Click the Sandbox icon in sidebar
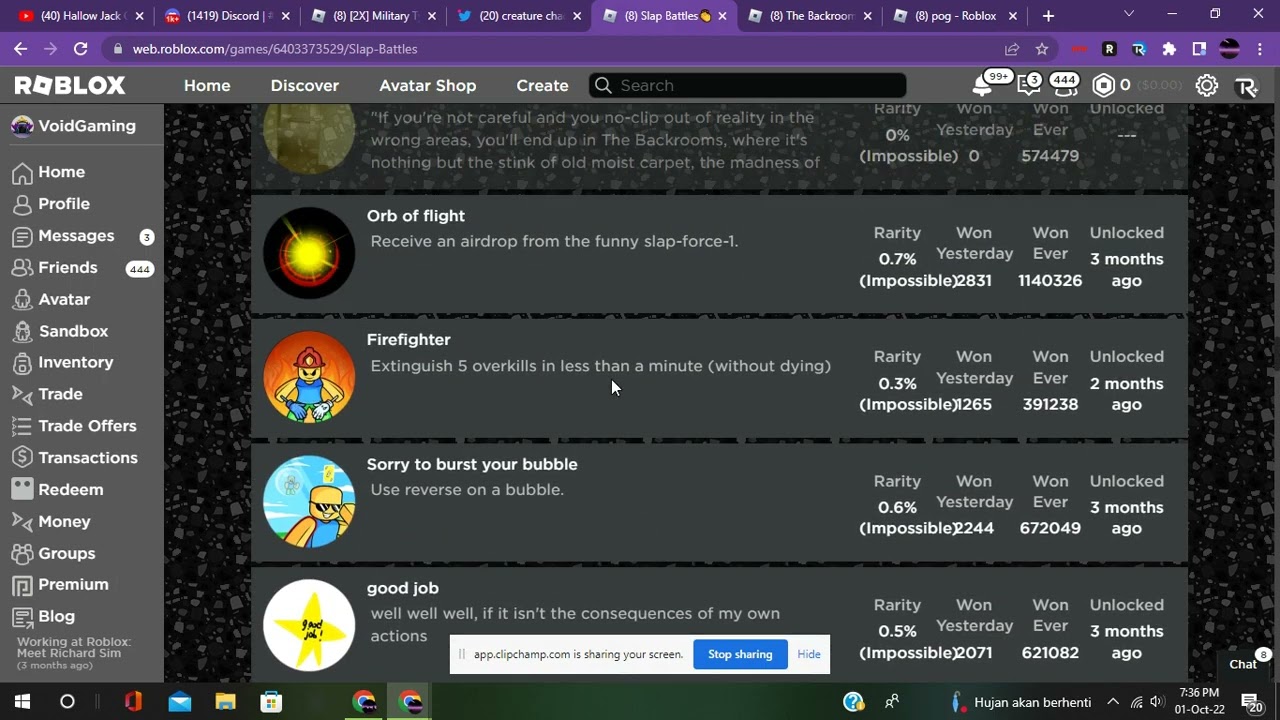The height and width of the screenshot is (720, 1280). [23, 331]
